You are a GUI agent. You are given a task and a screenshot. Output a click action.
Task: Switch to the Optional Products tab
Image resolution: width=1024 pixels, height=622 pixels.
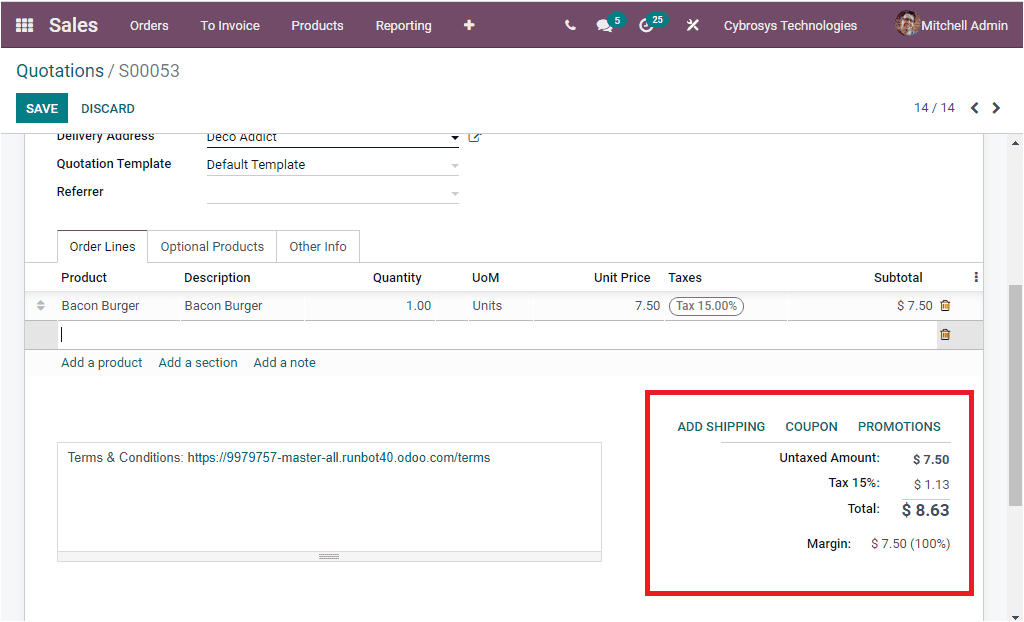click(211, 246)
